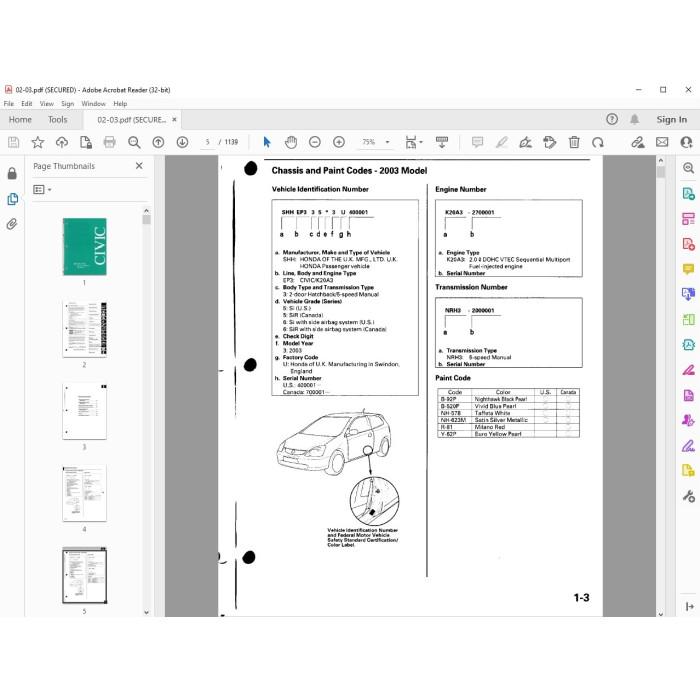Click thumbnails panel scroll down arrow

point(146,612)
